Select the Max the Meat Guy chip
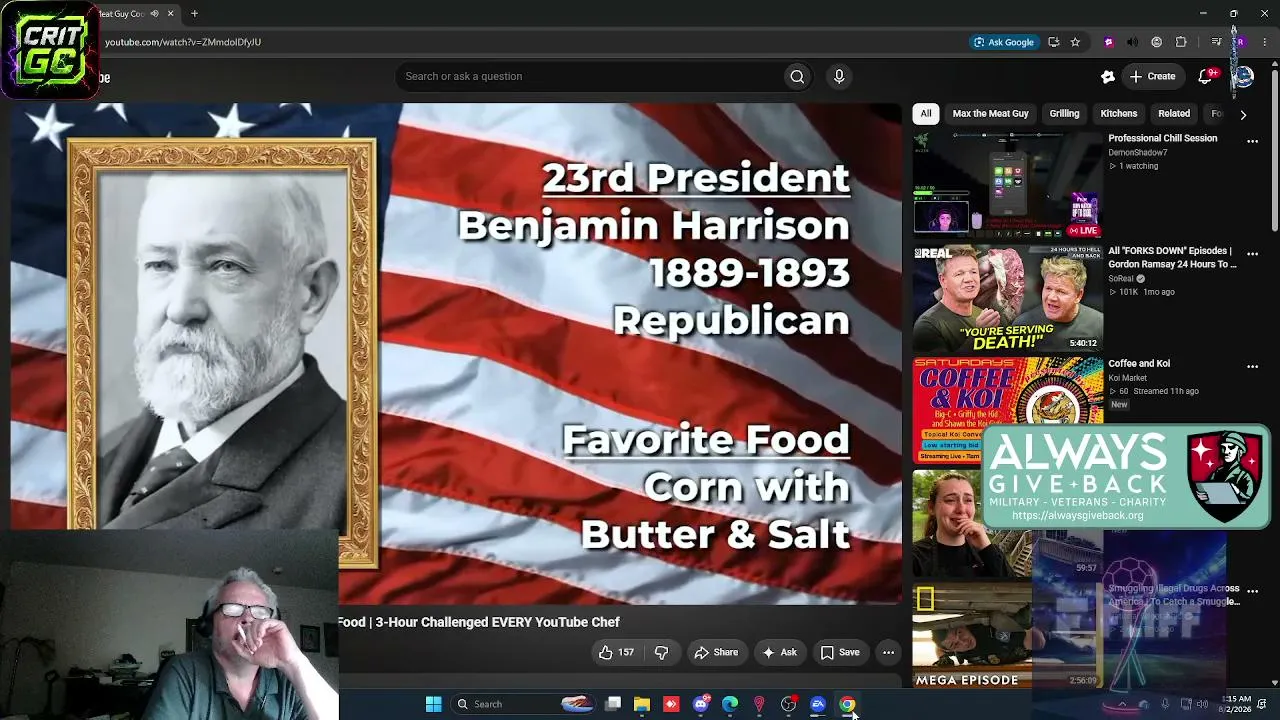 [x=990, y=114]
